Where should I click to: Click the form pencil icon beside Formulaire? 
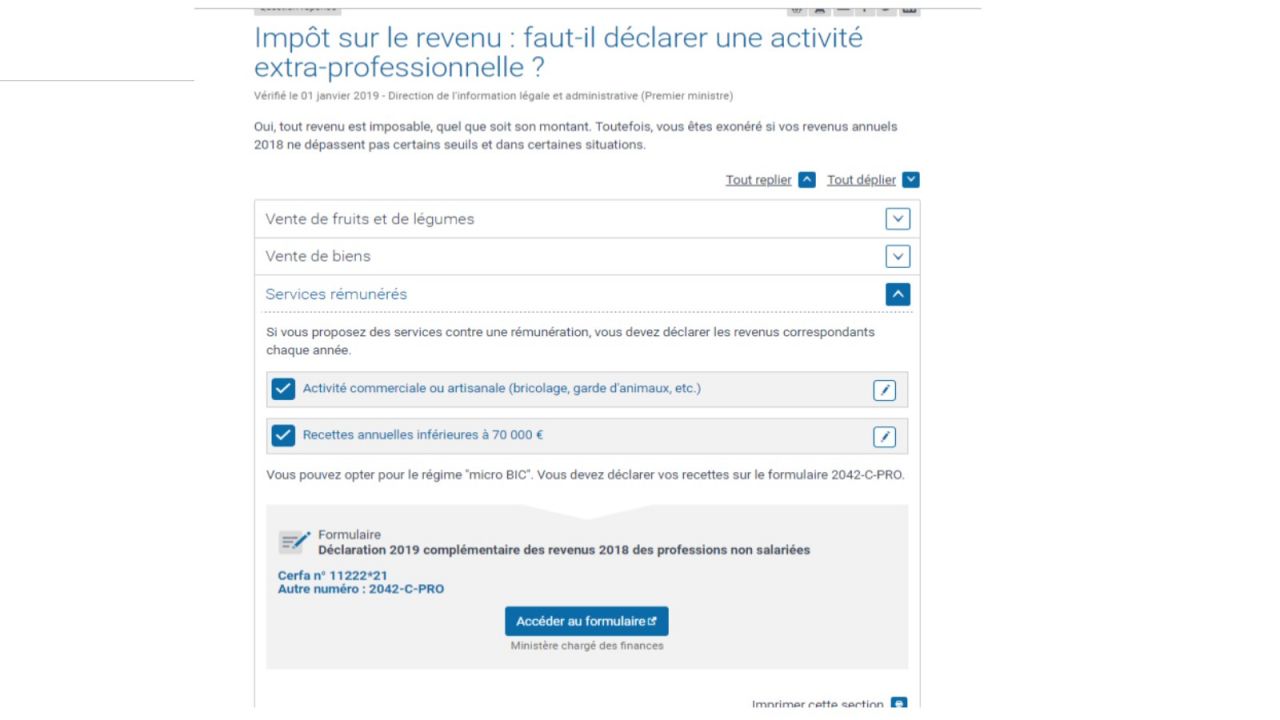pos(295,542)
